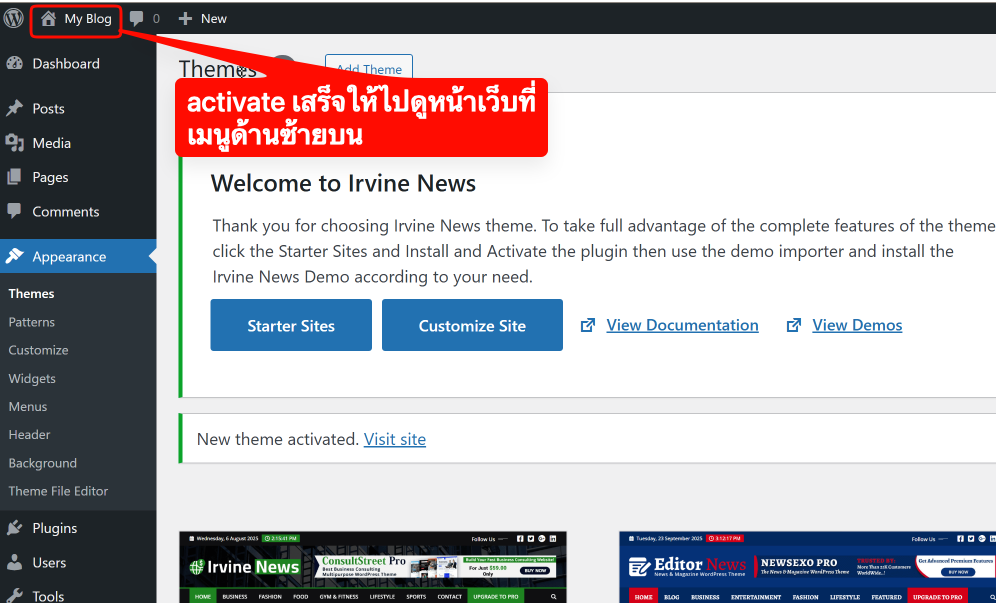This screenshot has height=603, width=996.
Task: Open Dashboard from the sidebar
Action: click(x=65, y=63)
